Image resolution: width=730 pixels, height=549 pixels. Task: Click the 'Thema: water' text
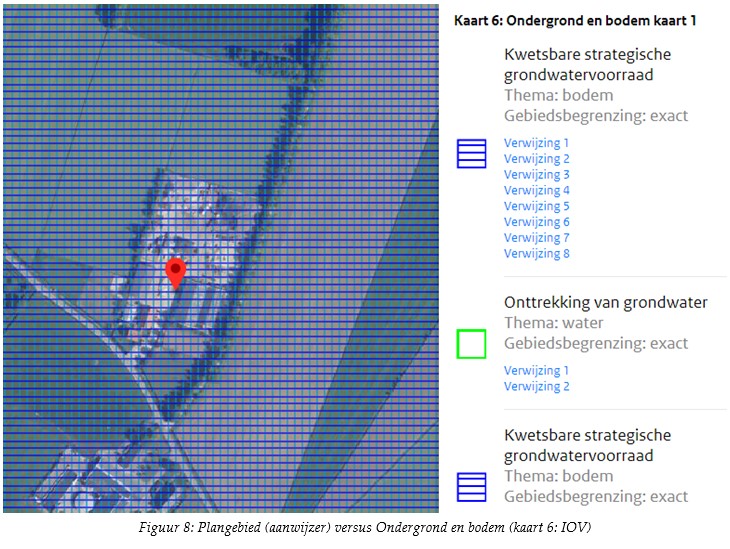554,323
